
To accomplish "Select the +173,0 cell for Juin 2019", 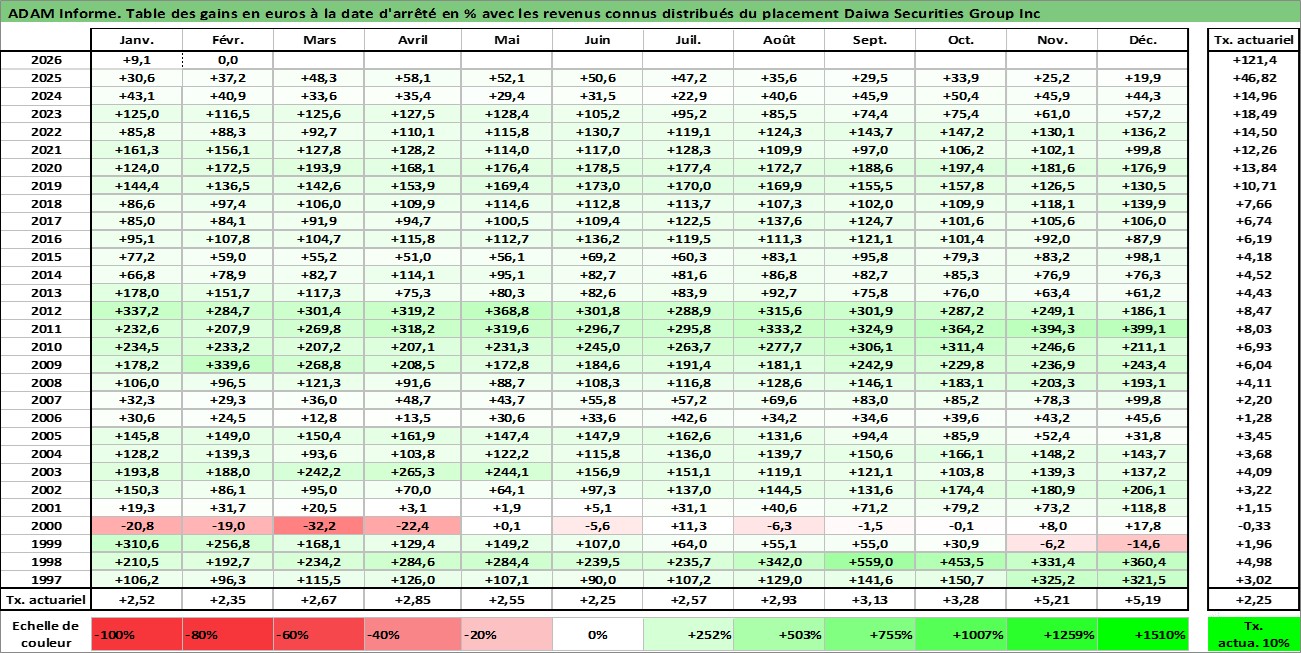I will click(597, 185).
